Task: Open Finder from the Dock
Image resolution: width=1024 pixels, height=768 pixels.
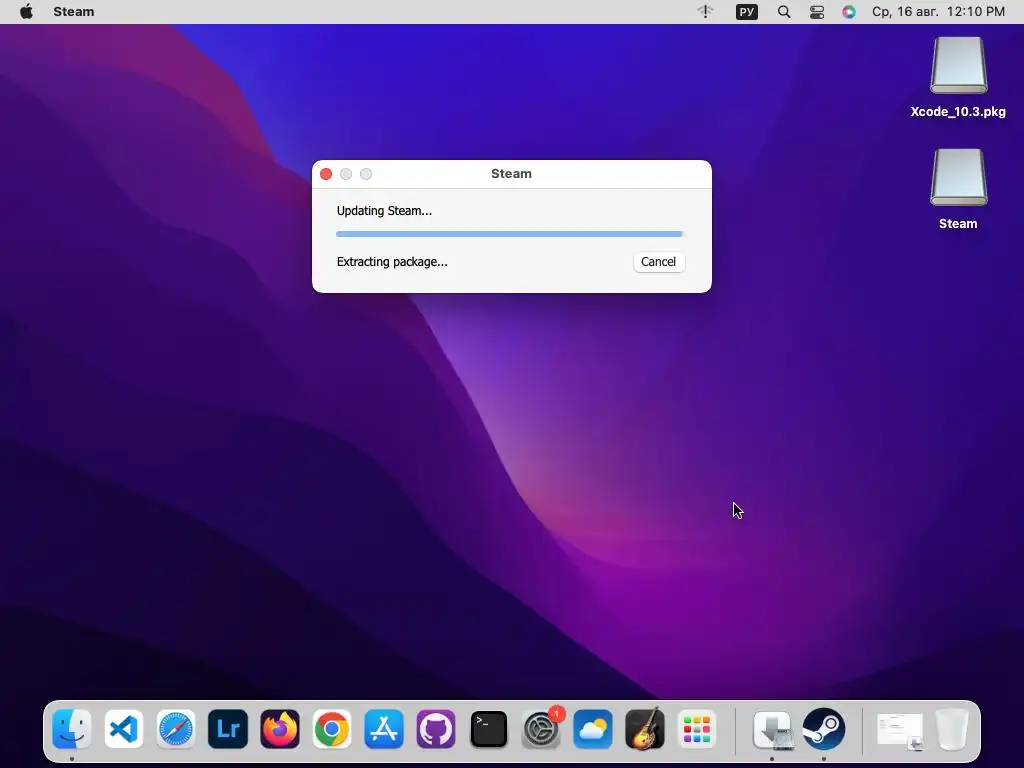Action: click(71, 729)
